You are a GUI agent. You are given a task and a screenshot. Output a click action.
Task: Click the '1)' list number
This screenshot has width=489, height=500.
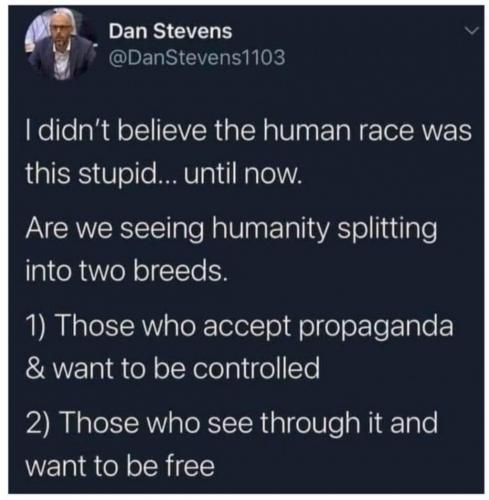tap(37, 325)
